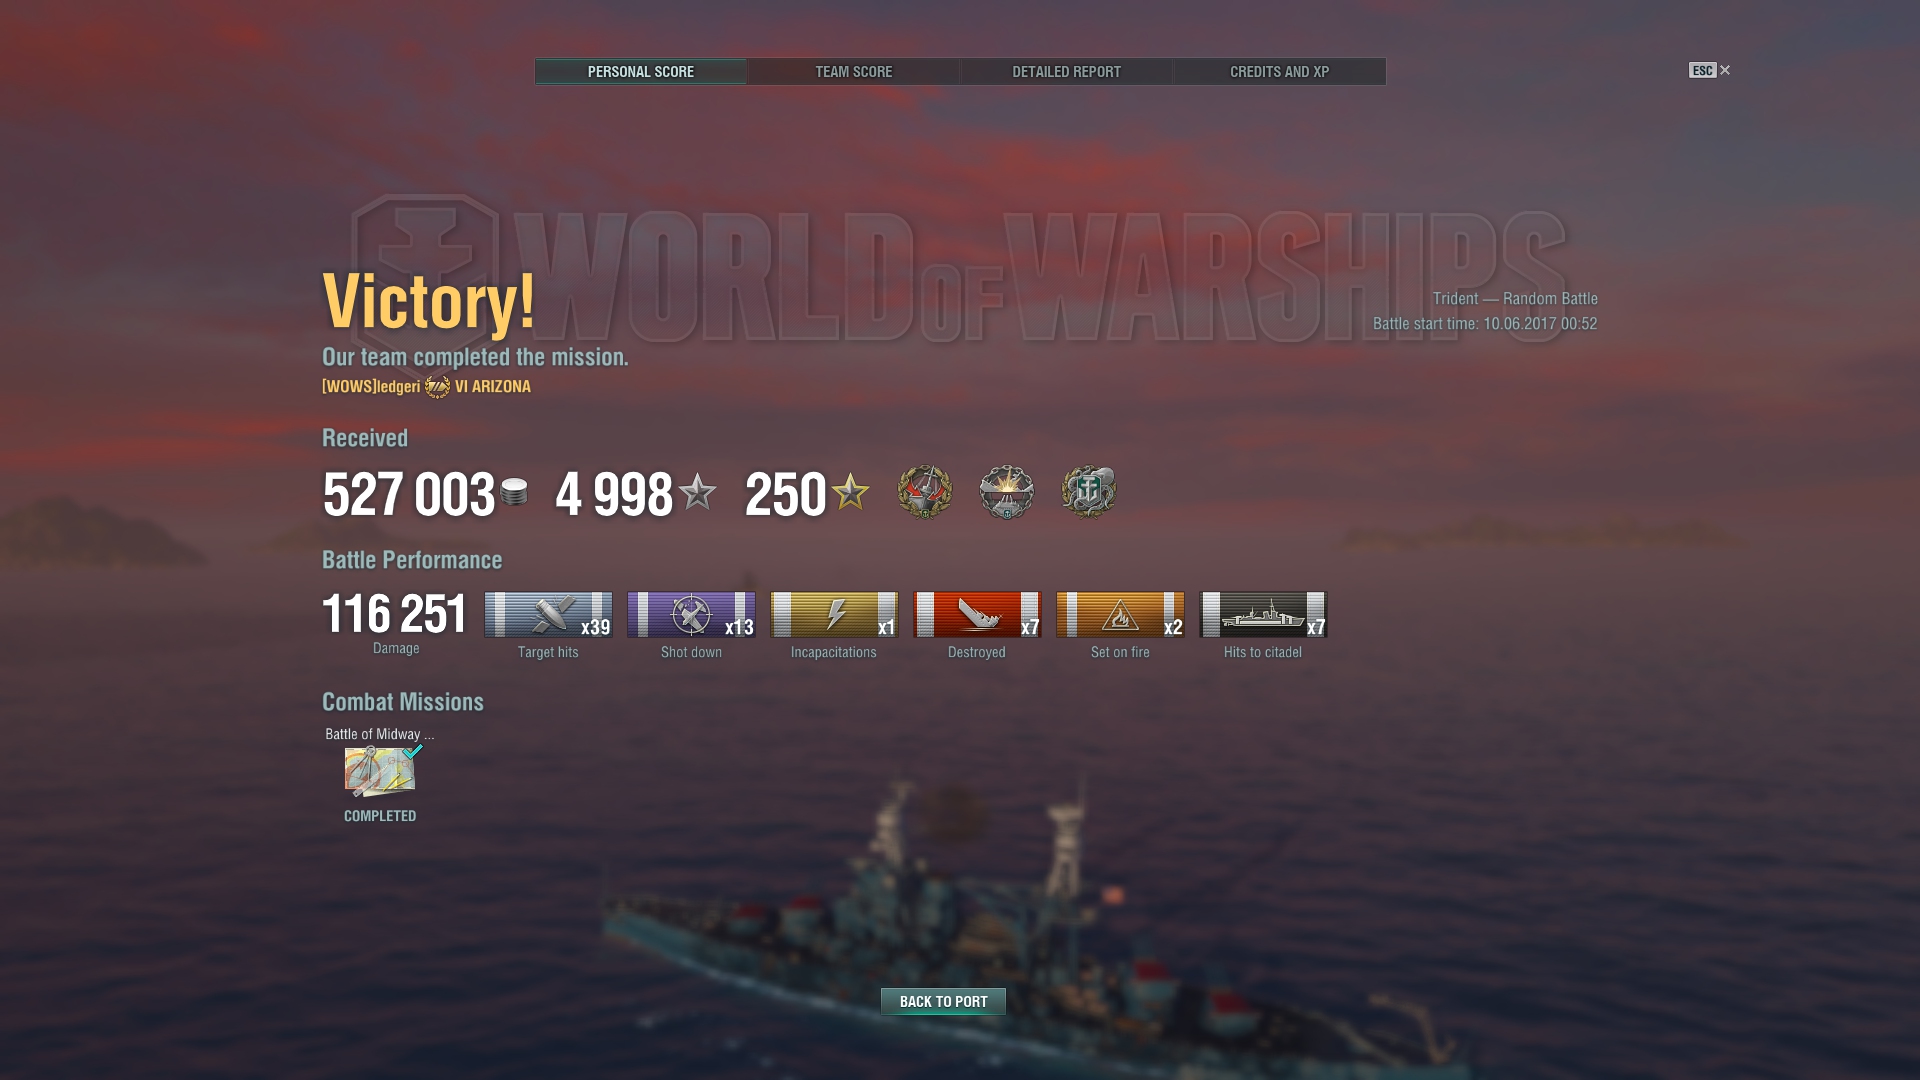Click the silver credits coin icon
Image resolution: width=1920 pixels, height=1080 pixels.
514,492
